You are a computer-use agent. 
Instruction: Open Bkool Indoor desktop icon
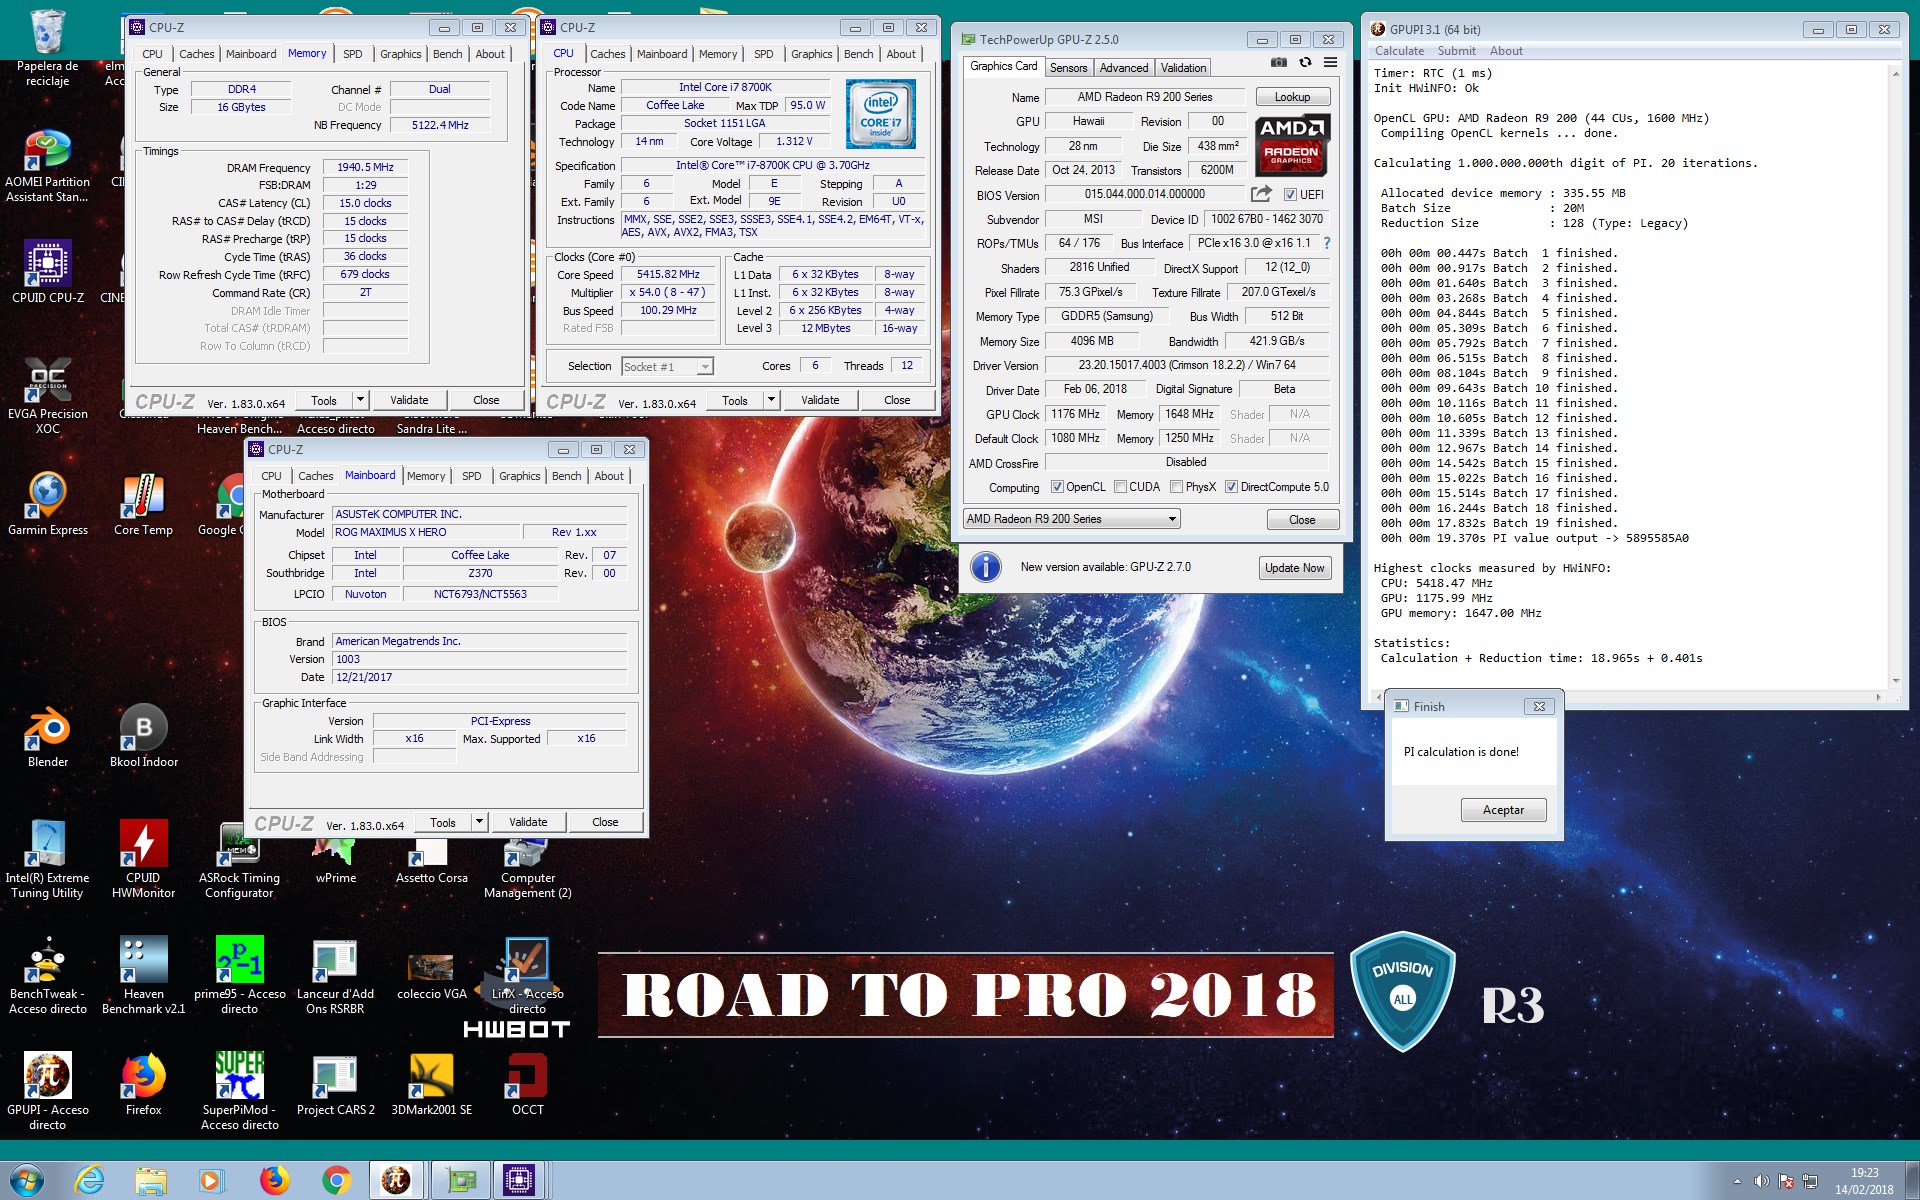[143, 736]
